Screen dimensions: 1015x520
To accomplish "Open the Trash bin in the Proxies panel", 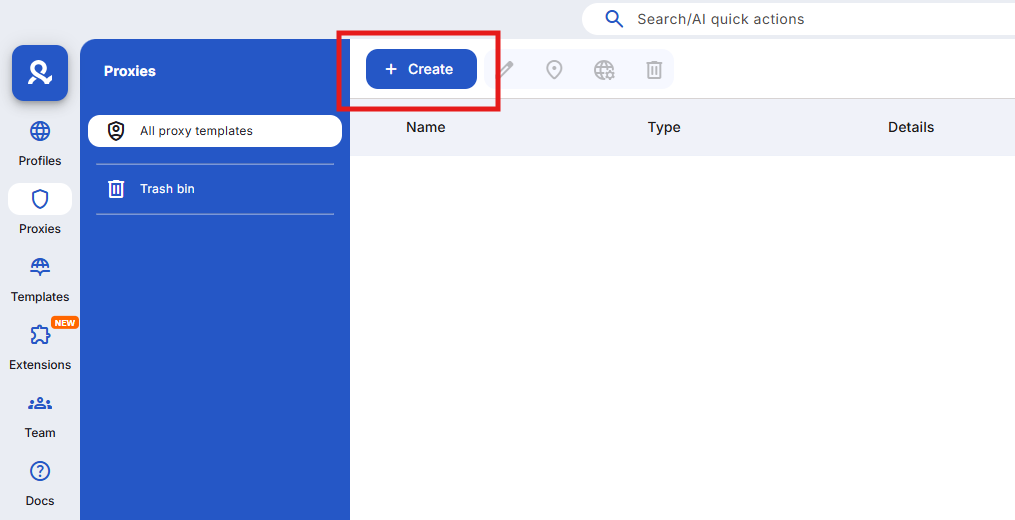I will tap(166, 189).
